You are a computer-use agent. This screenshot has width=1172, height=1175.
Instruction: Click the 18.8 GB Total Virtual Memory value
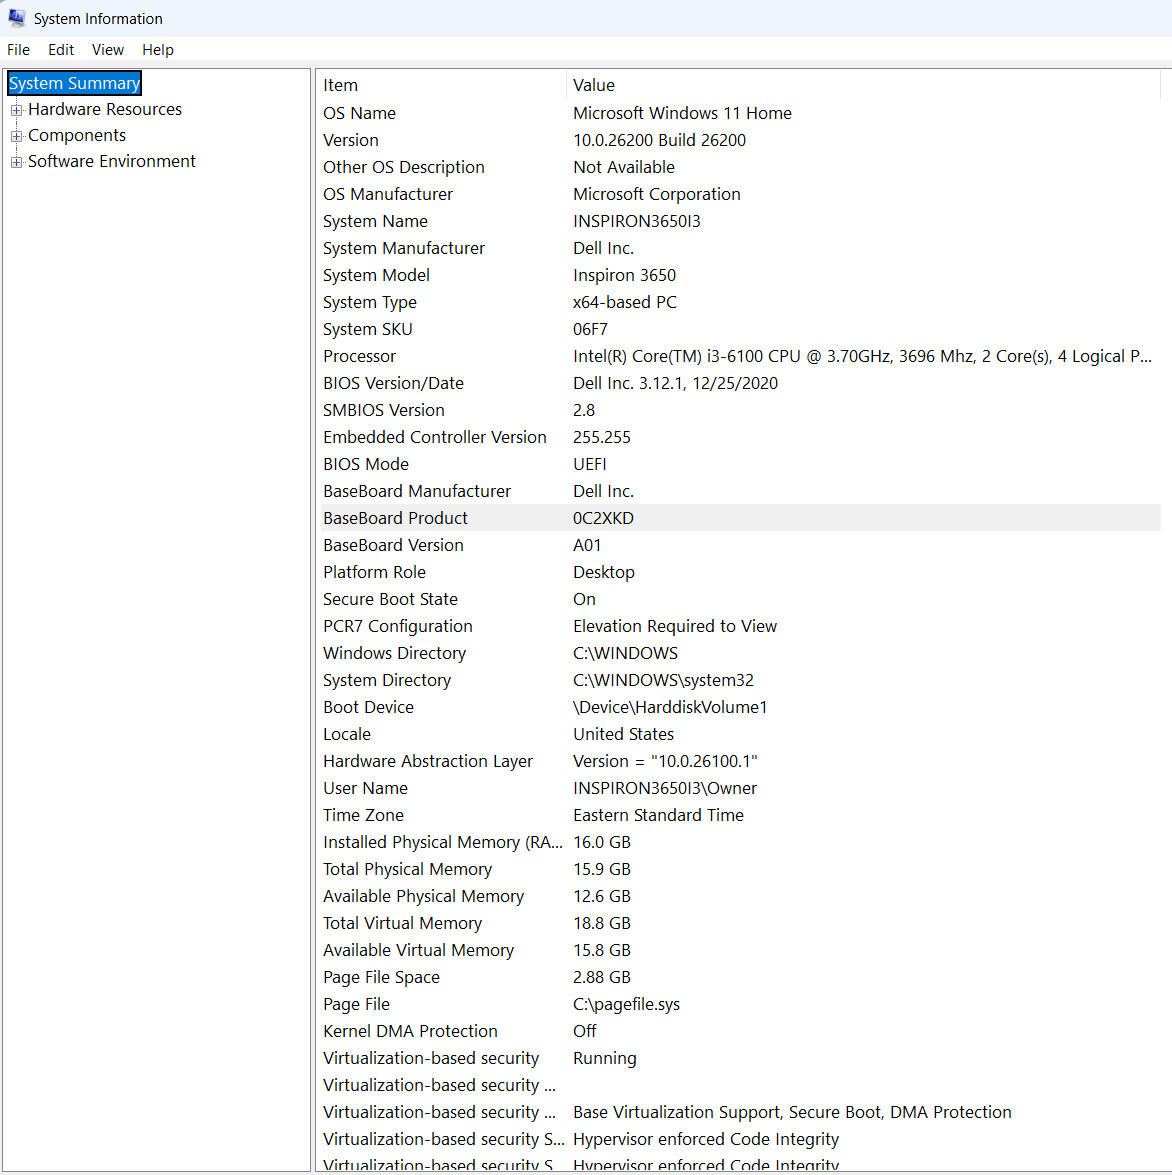[x=602, y=922]
